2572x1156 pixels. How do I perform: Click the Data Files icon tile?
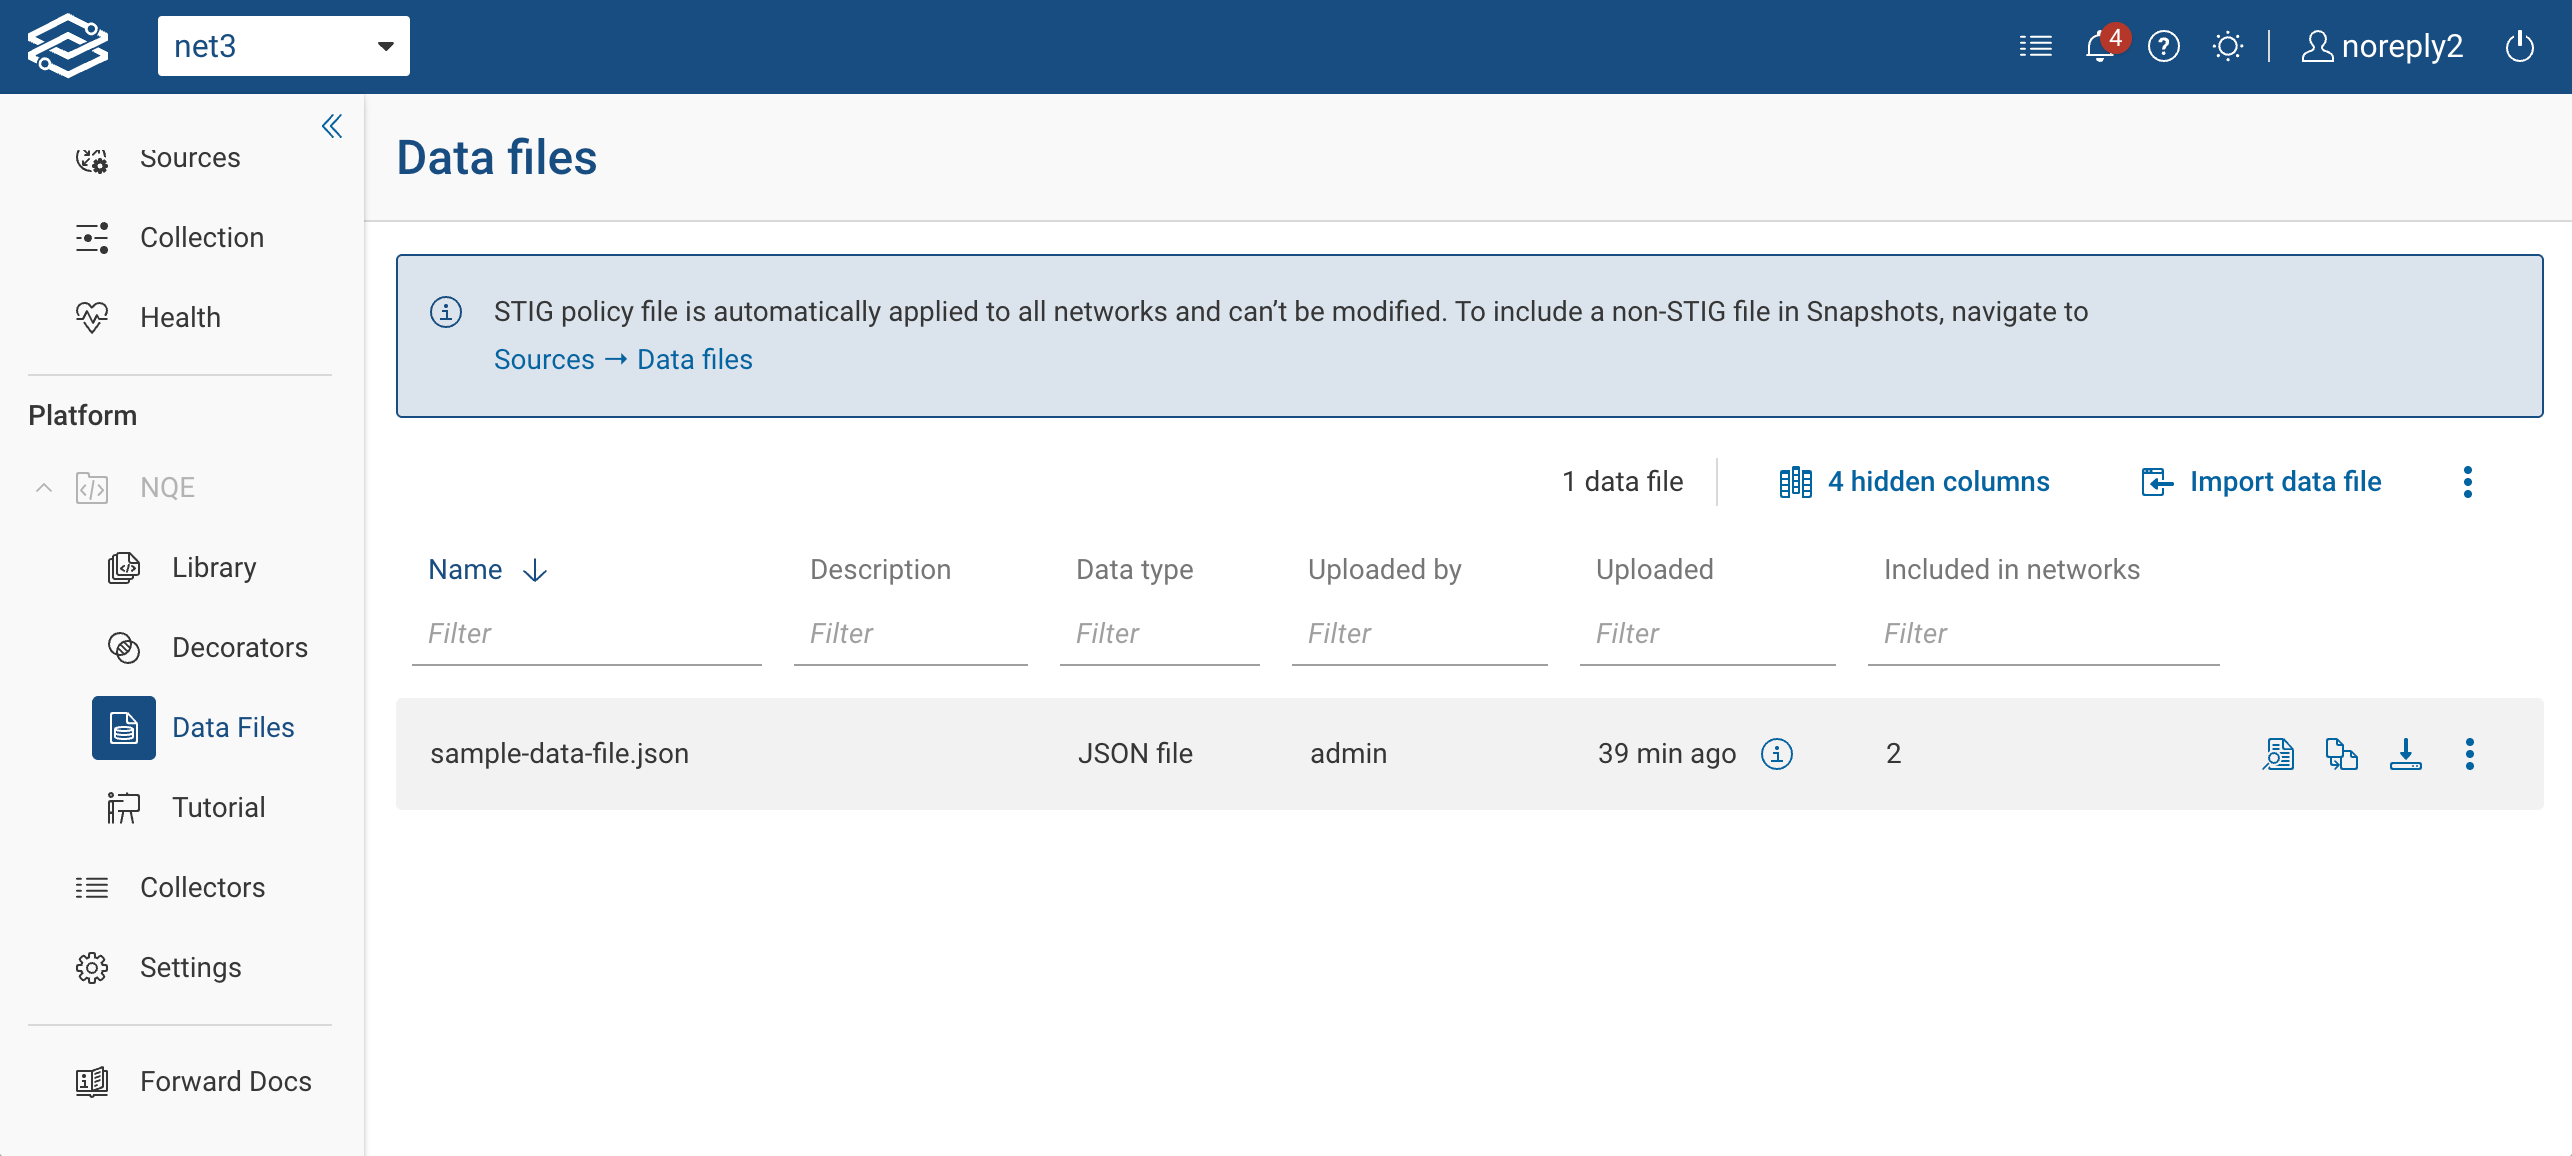click(124, 728)
